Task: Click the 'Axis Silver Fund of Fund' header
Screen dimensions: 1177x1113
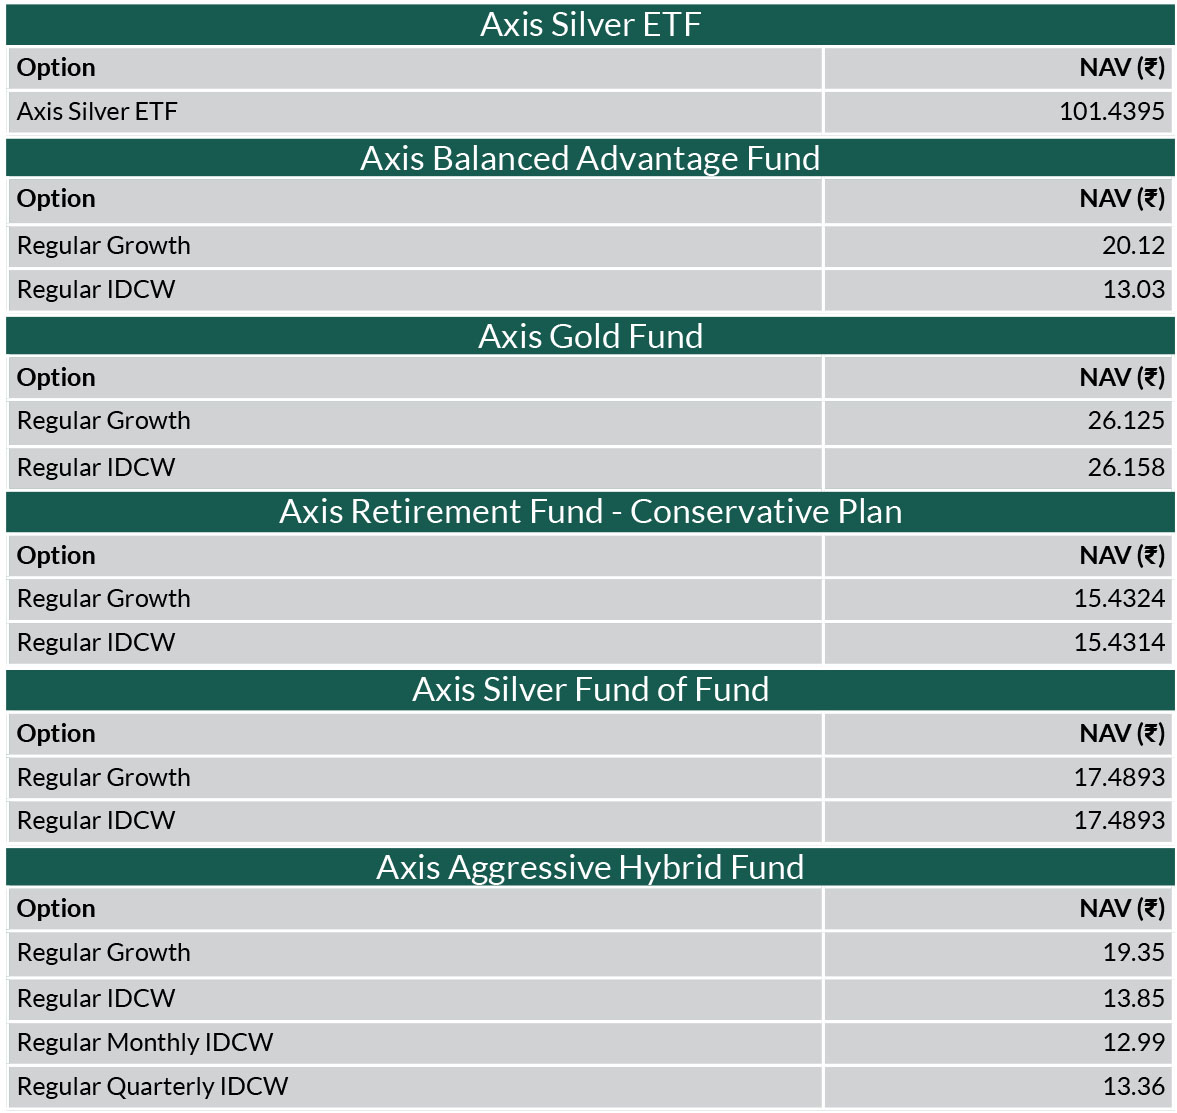Action: 590,690
